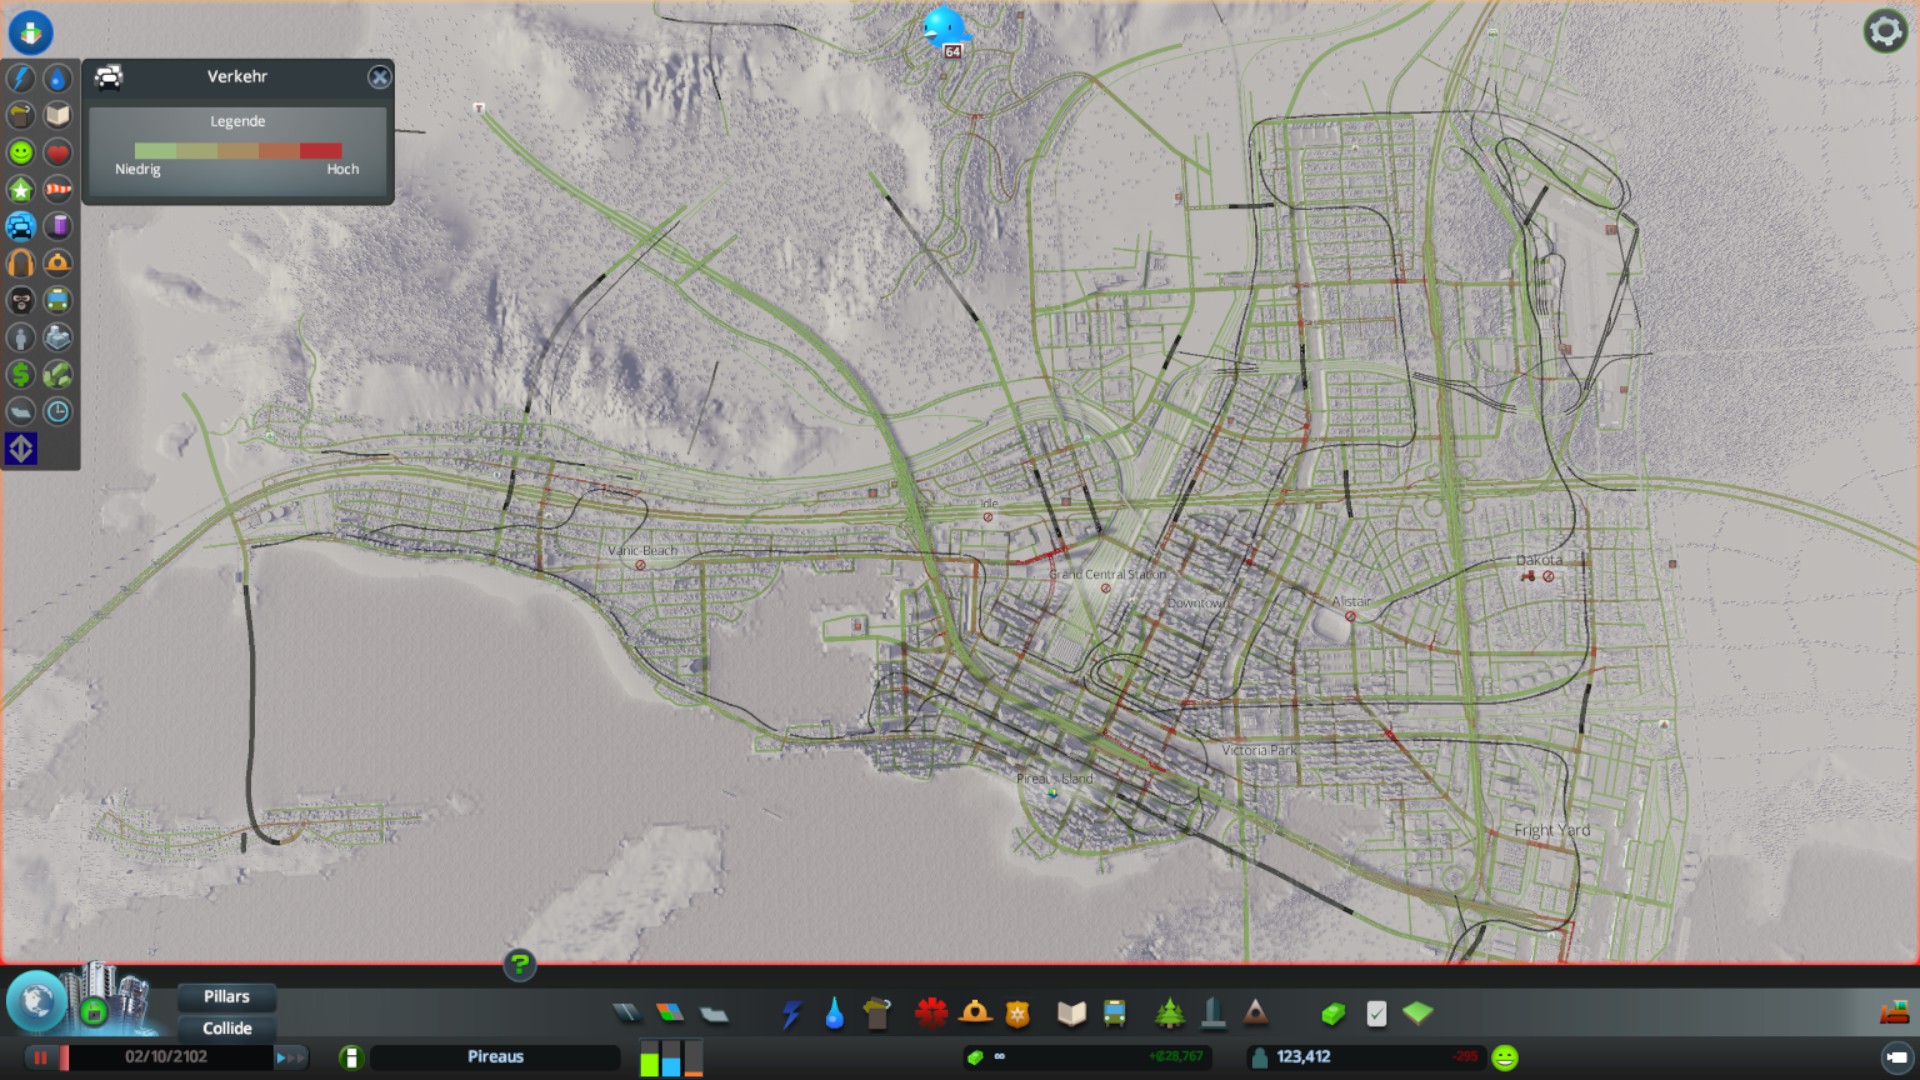Viewport: 1920px width, 1080px height.
Task: Select the bulldozer tool
Action: tap(1893, 1014)
